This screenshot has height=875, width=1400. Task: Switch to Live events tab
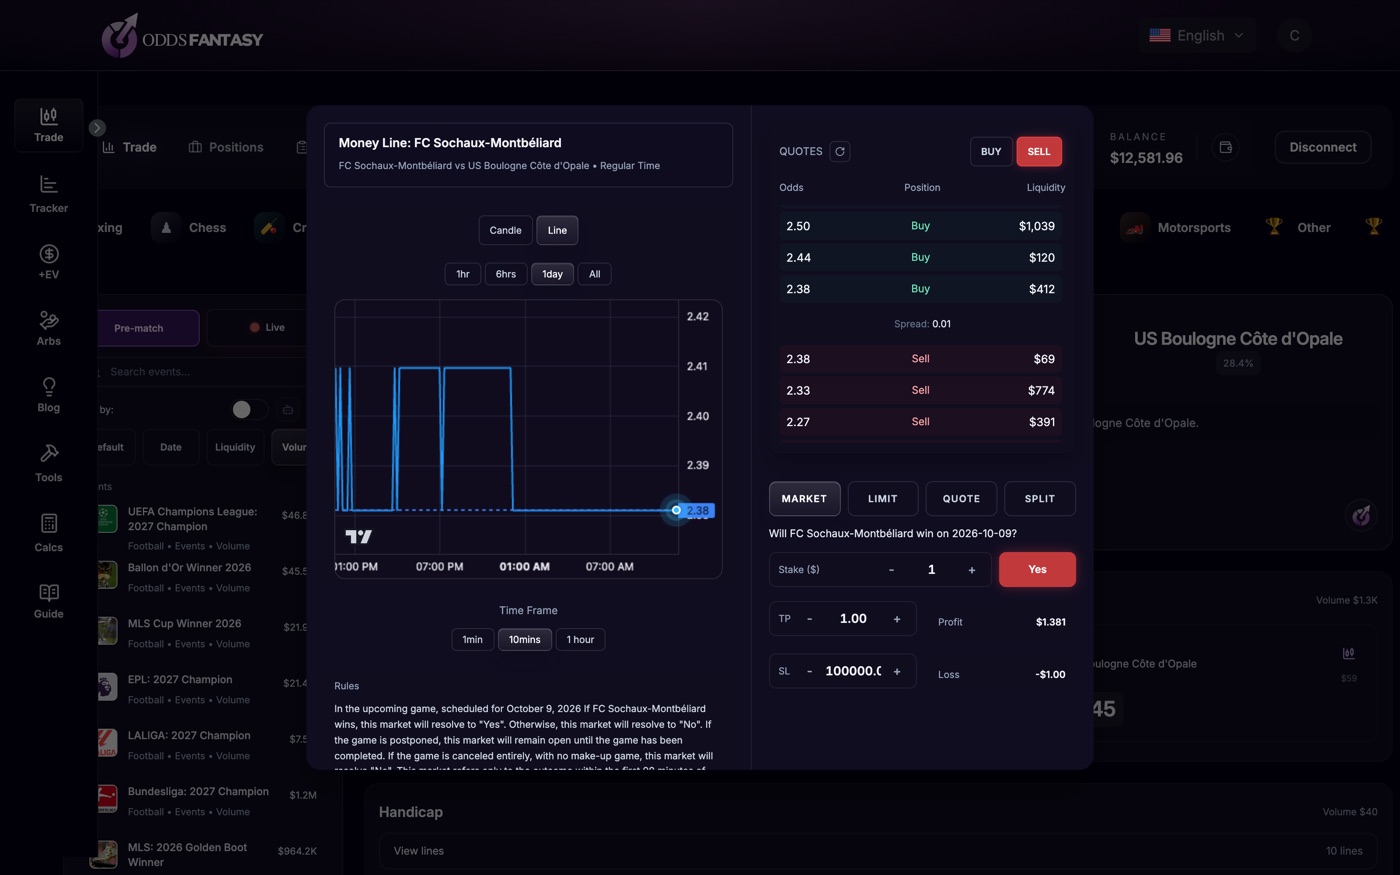pyautogui.click(x=267, y=328)
